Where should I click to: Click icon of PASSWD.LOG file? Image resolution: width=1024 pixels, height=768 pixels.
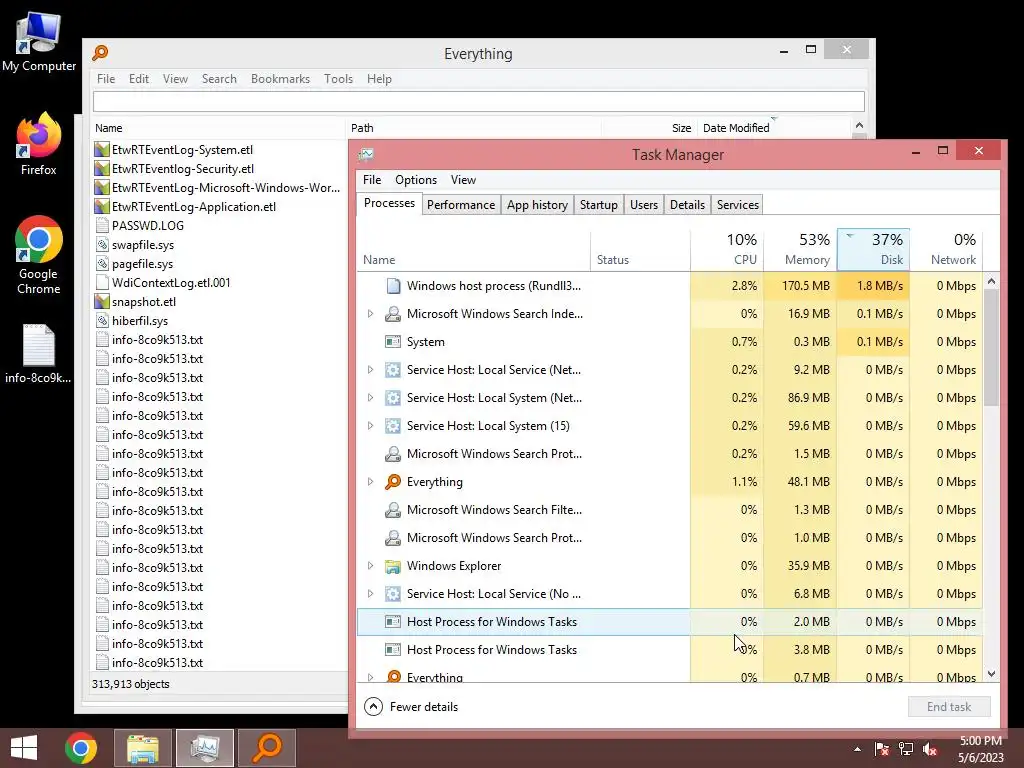coord(101,226)
